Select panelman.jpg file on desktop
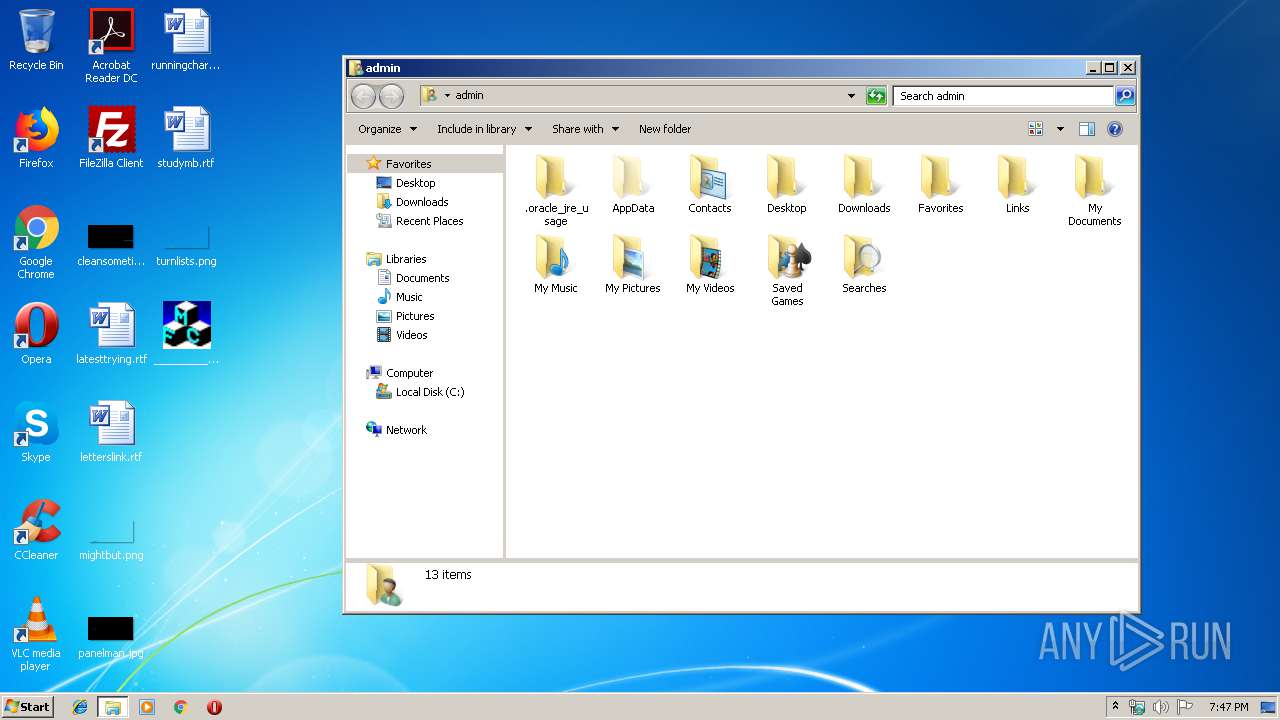This screenshot has height=720, width=1280. [111, 635]
